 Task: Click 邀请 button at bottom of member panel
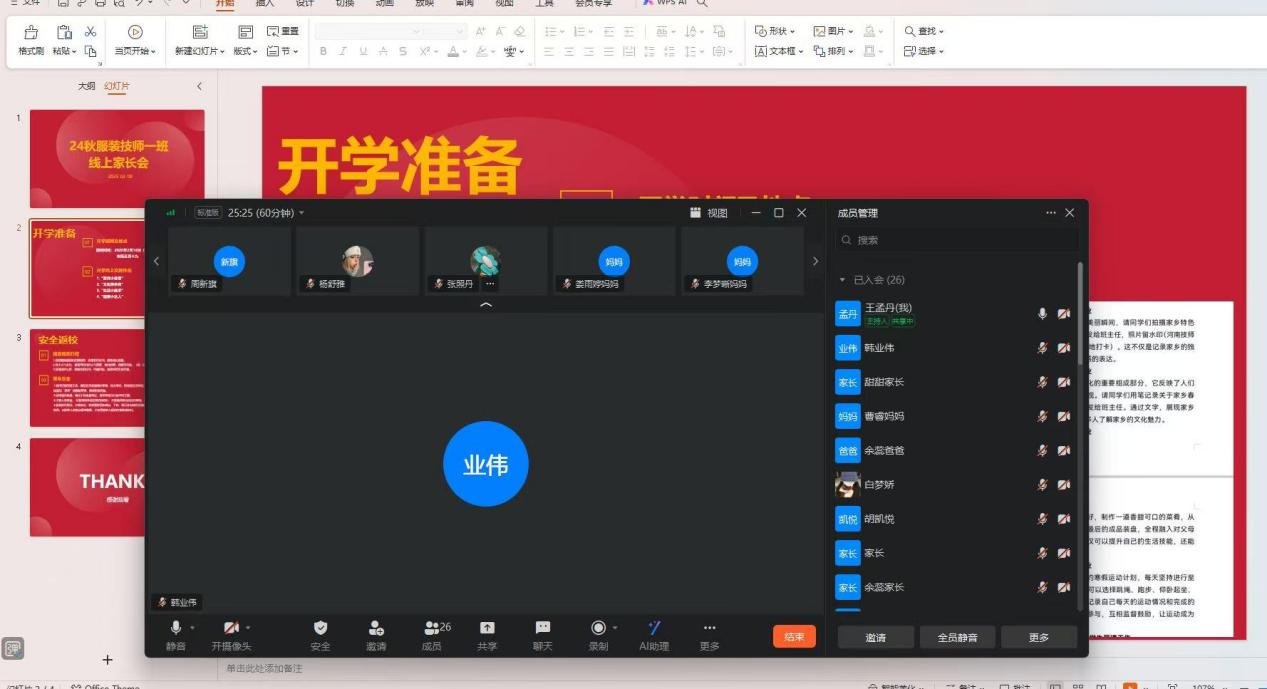point(875,637)
